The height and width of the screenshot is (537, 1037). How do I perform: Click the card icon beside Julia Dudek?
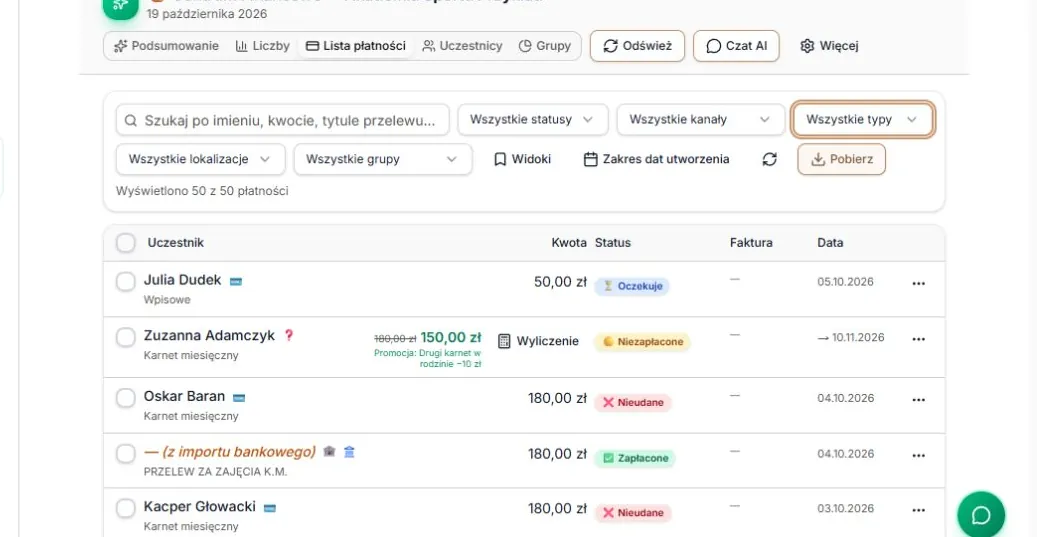click(235, 281)
